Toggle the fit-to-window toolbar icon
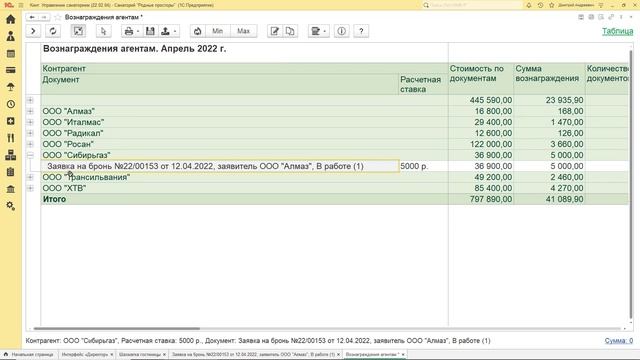Screen dimensions: 640x360 [x=78, y=31]
